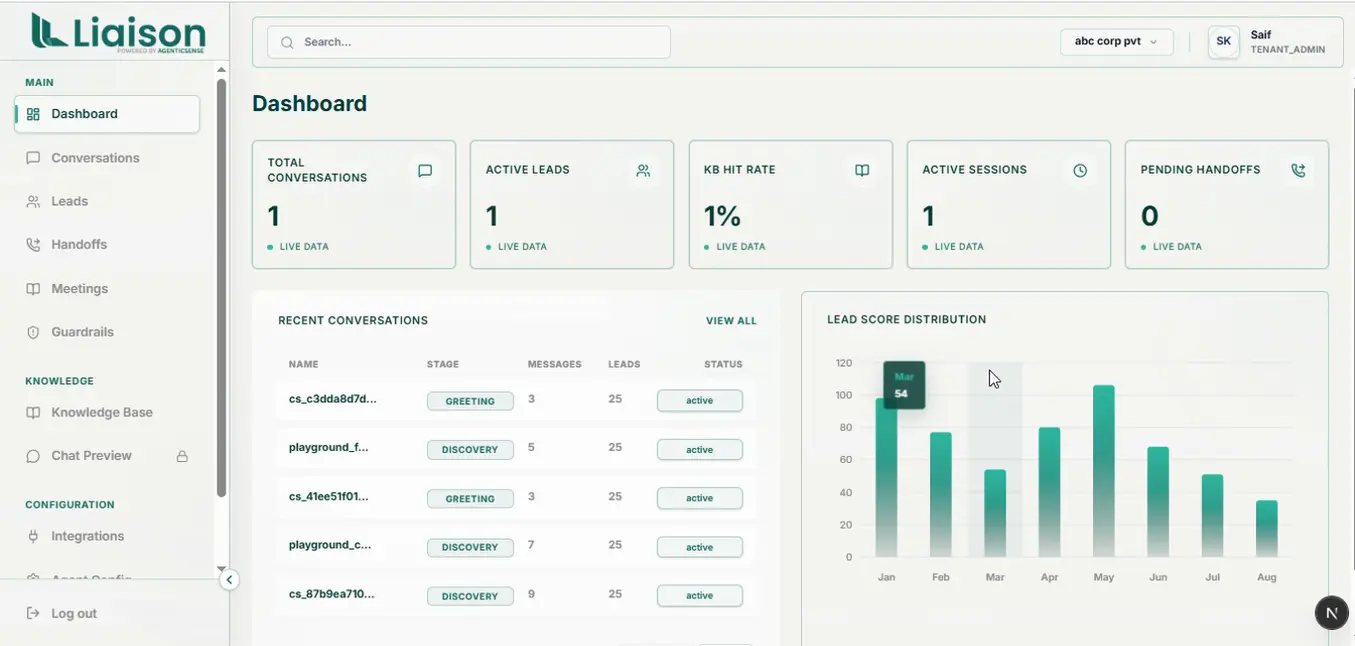The image size is (1355, 646).
Task: Click the Total Conversations chat icon
Action: click(425, 171)
